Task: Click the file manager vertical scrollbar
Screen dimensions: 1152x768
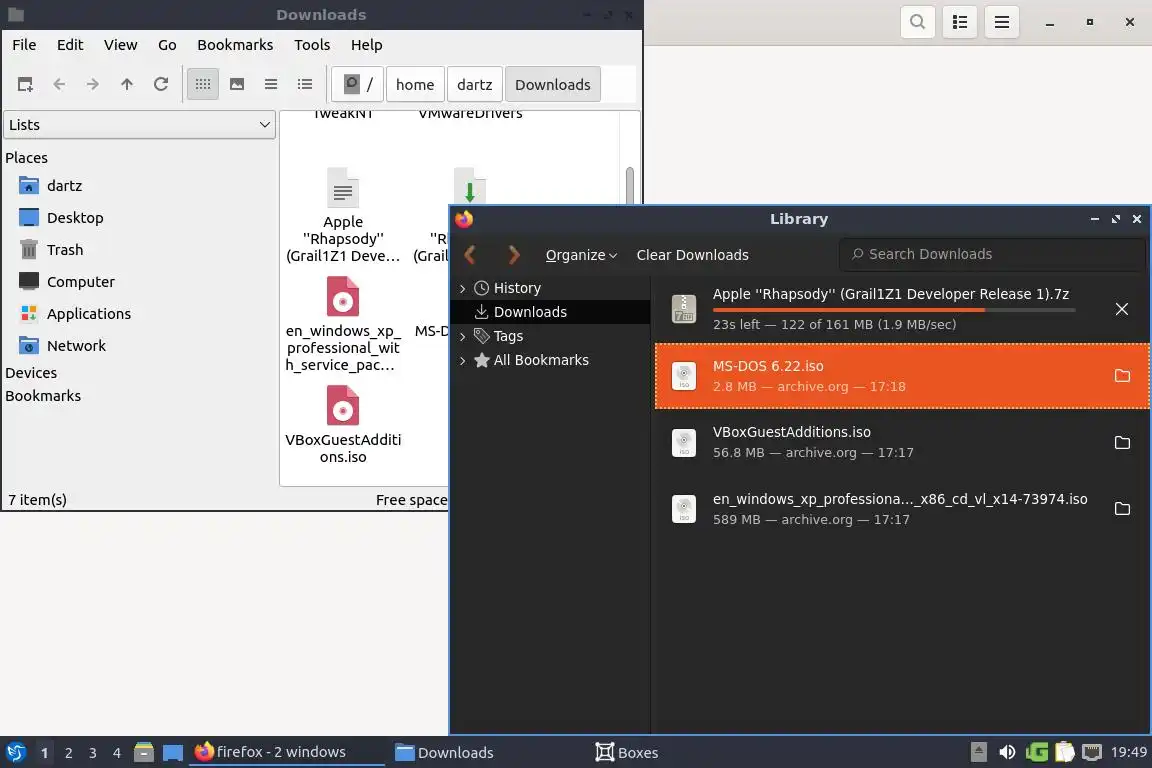Action: click(630, 185)
